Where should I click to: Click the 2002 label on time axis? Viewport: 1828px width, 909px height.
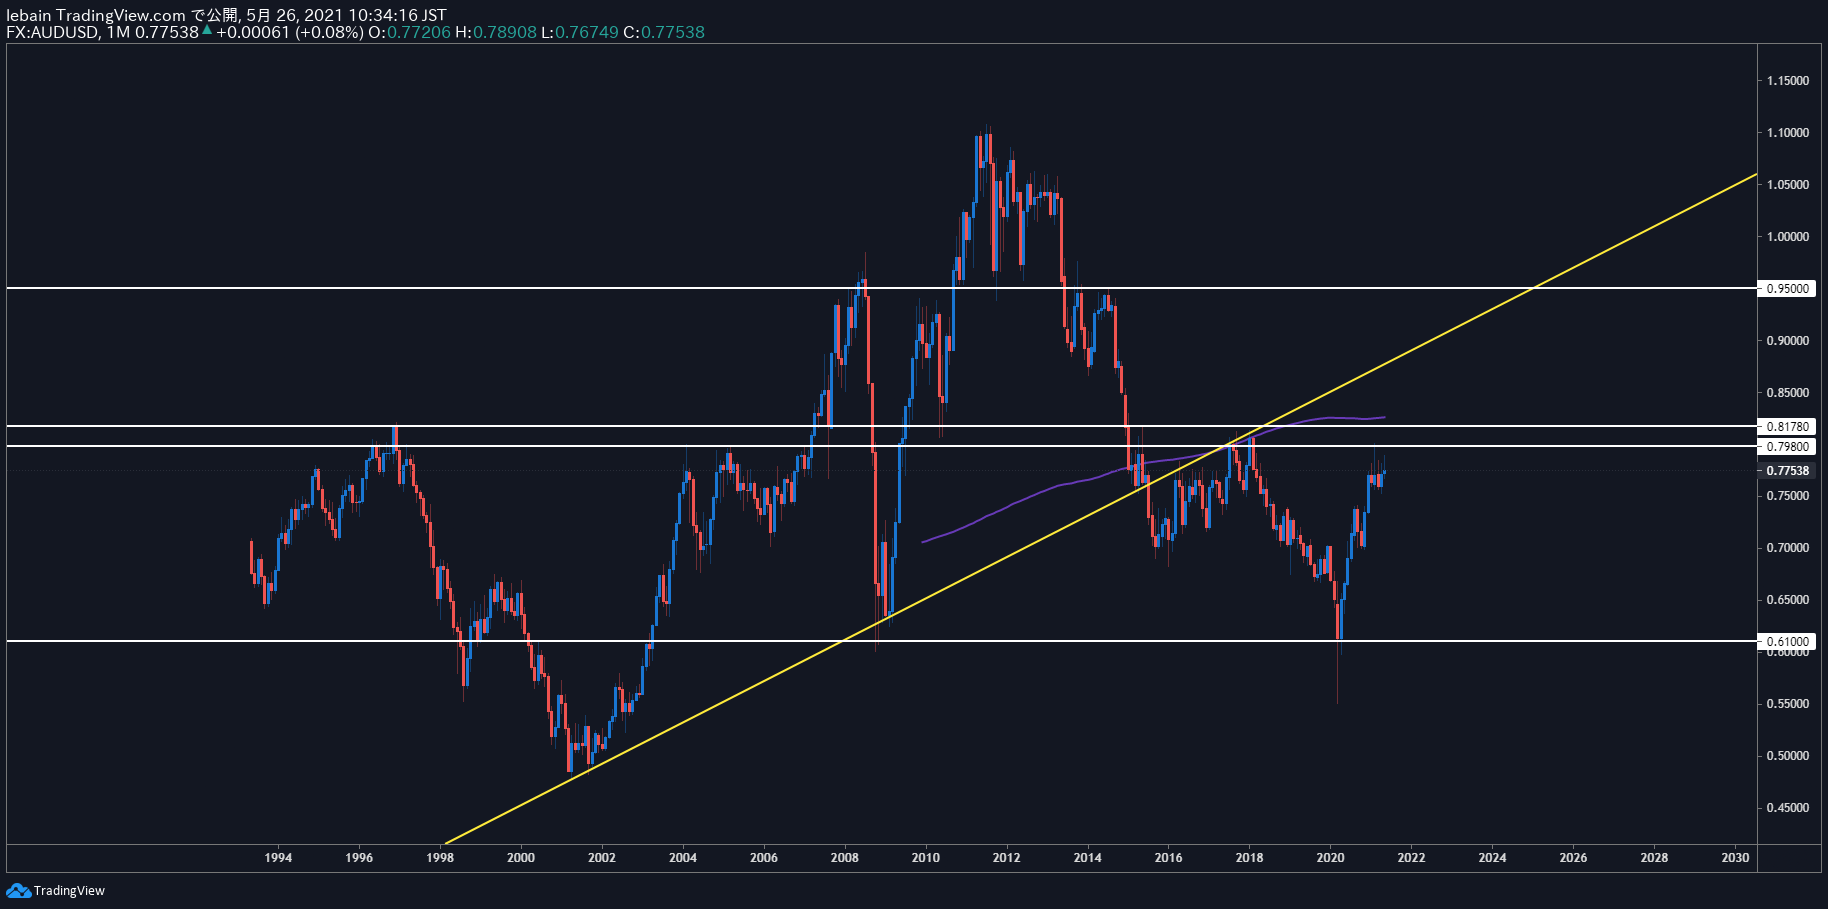[x=602, y=858]
